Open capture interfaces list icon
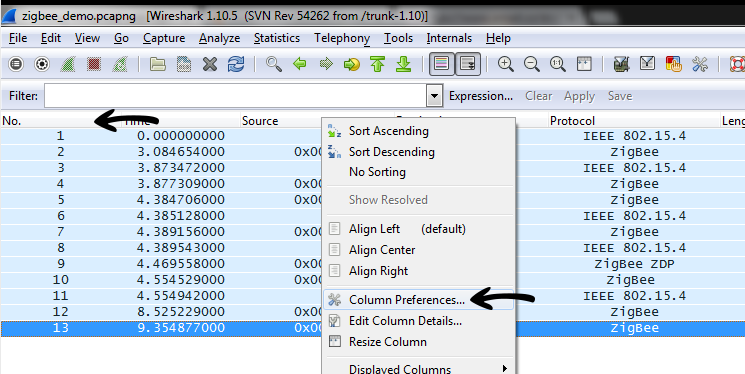Screen dimensions: 745x374 pos(16,64)
